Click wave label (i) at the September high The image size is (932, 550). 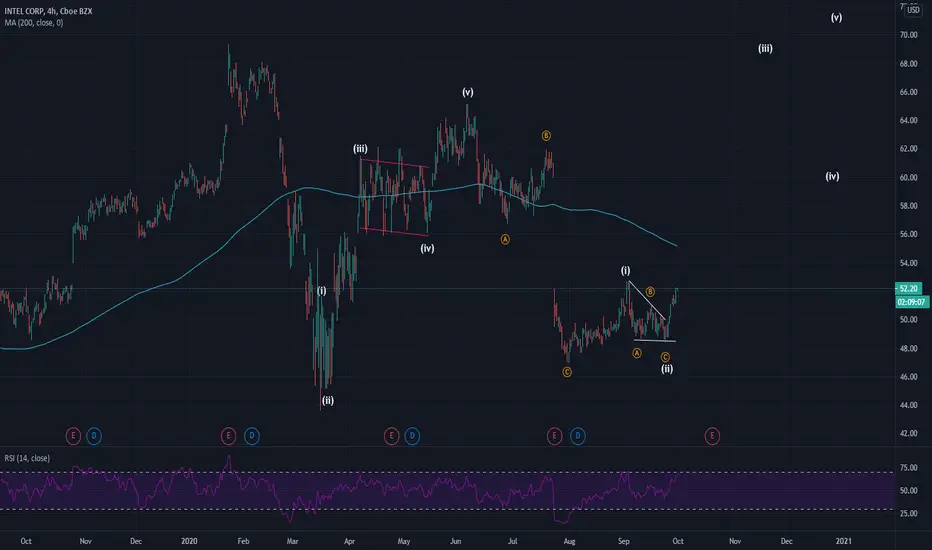pos(625,271)
